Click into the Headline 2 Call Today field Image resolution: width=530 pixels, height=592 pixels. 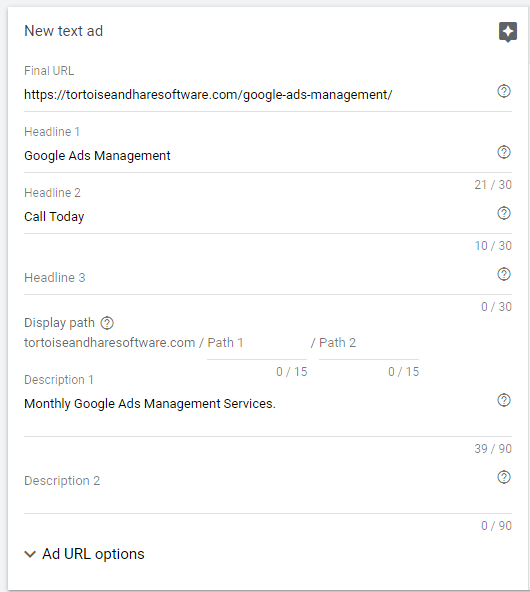click(x=257, y=217)
